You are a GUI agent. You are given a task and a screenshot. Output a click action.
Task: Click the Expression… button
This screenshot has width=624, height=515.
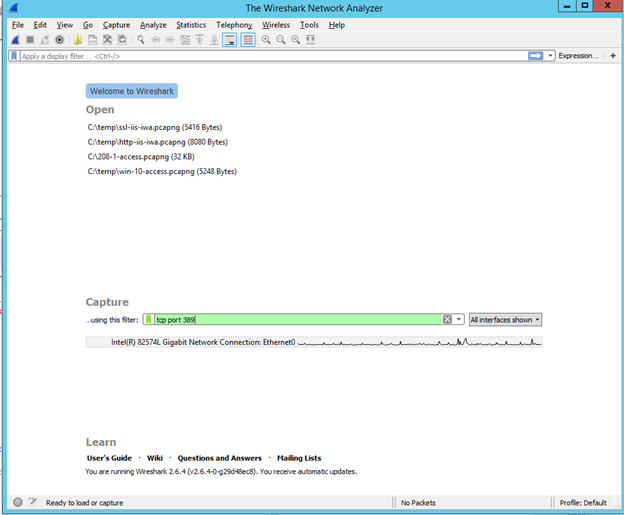578,56
